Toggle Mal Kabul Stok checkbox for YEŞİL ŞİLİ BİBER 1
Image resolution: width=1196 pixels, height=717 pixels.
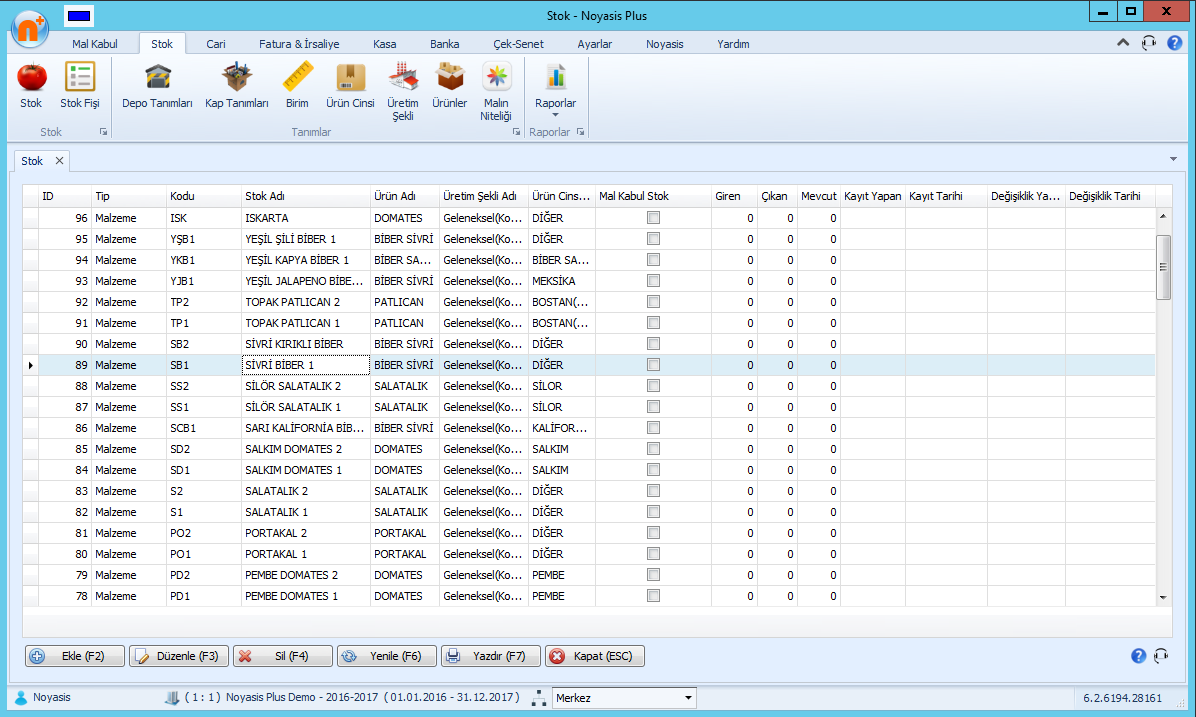(x=653, y=239)
